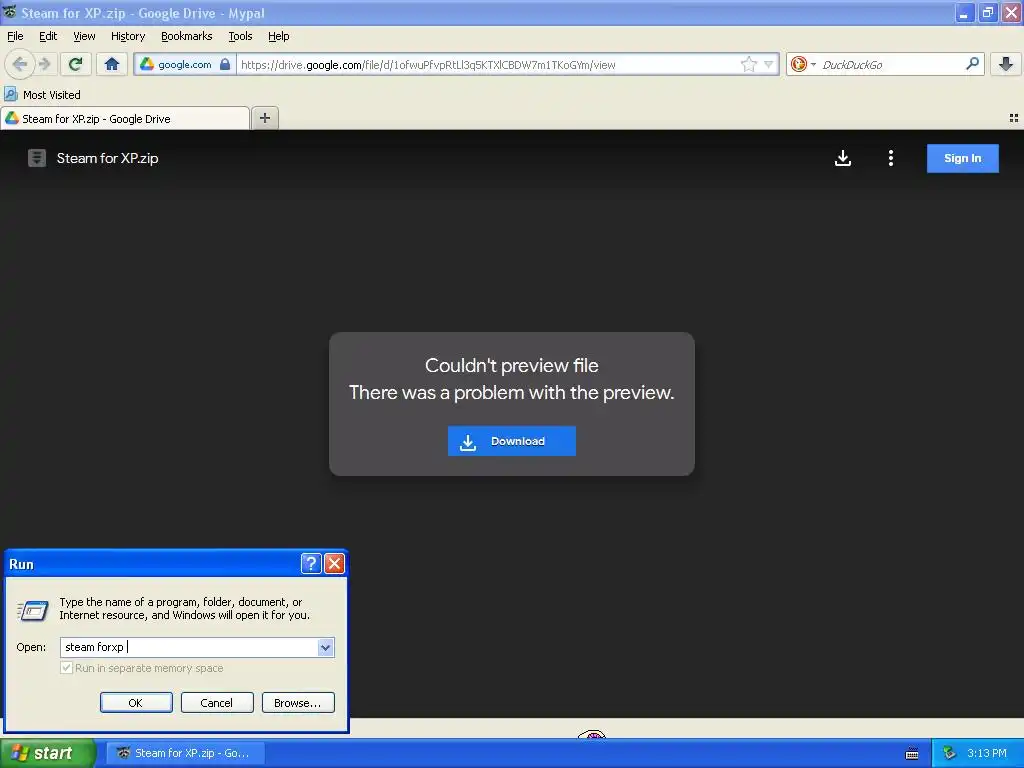This screenshot has height=768, width=1024.
Task: Click the blue Download button
Action: click(511, 441)
